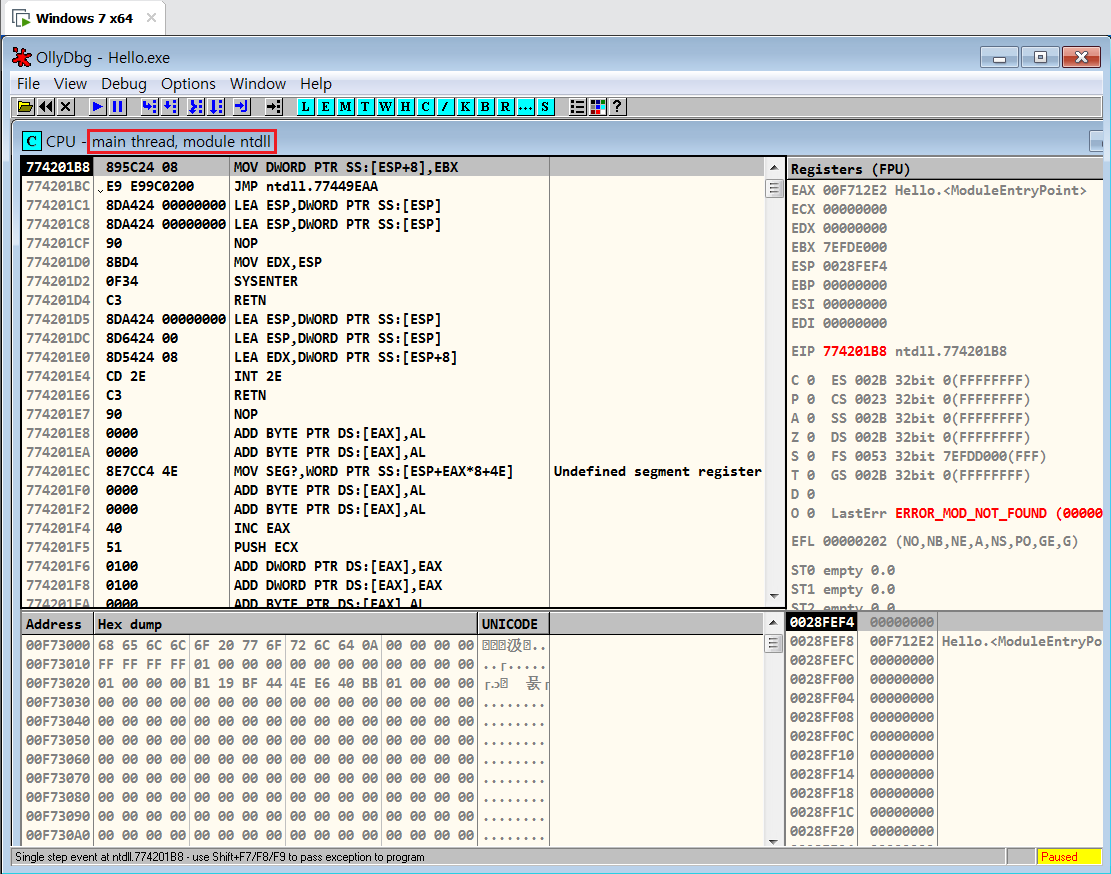Image resolution: width=1111 pixels, height=874 pixels.
Task: Open Patches window with slash button
Action: click(445, 107)
